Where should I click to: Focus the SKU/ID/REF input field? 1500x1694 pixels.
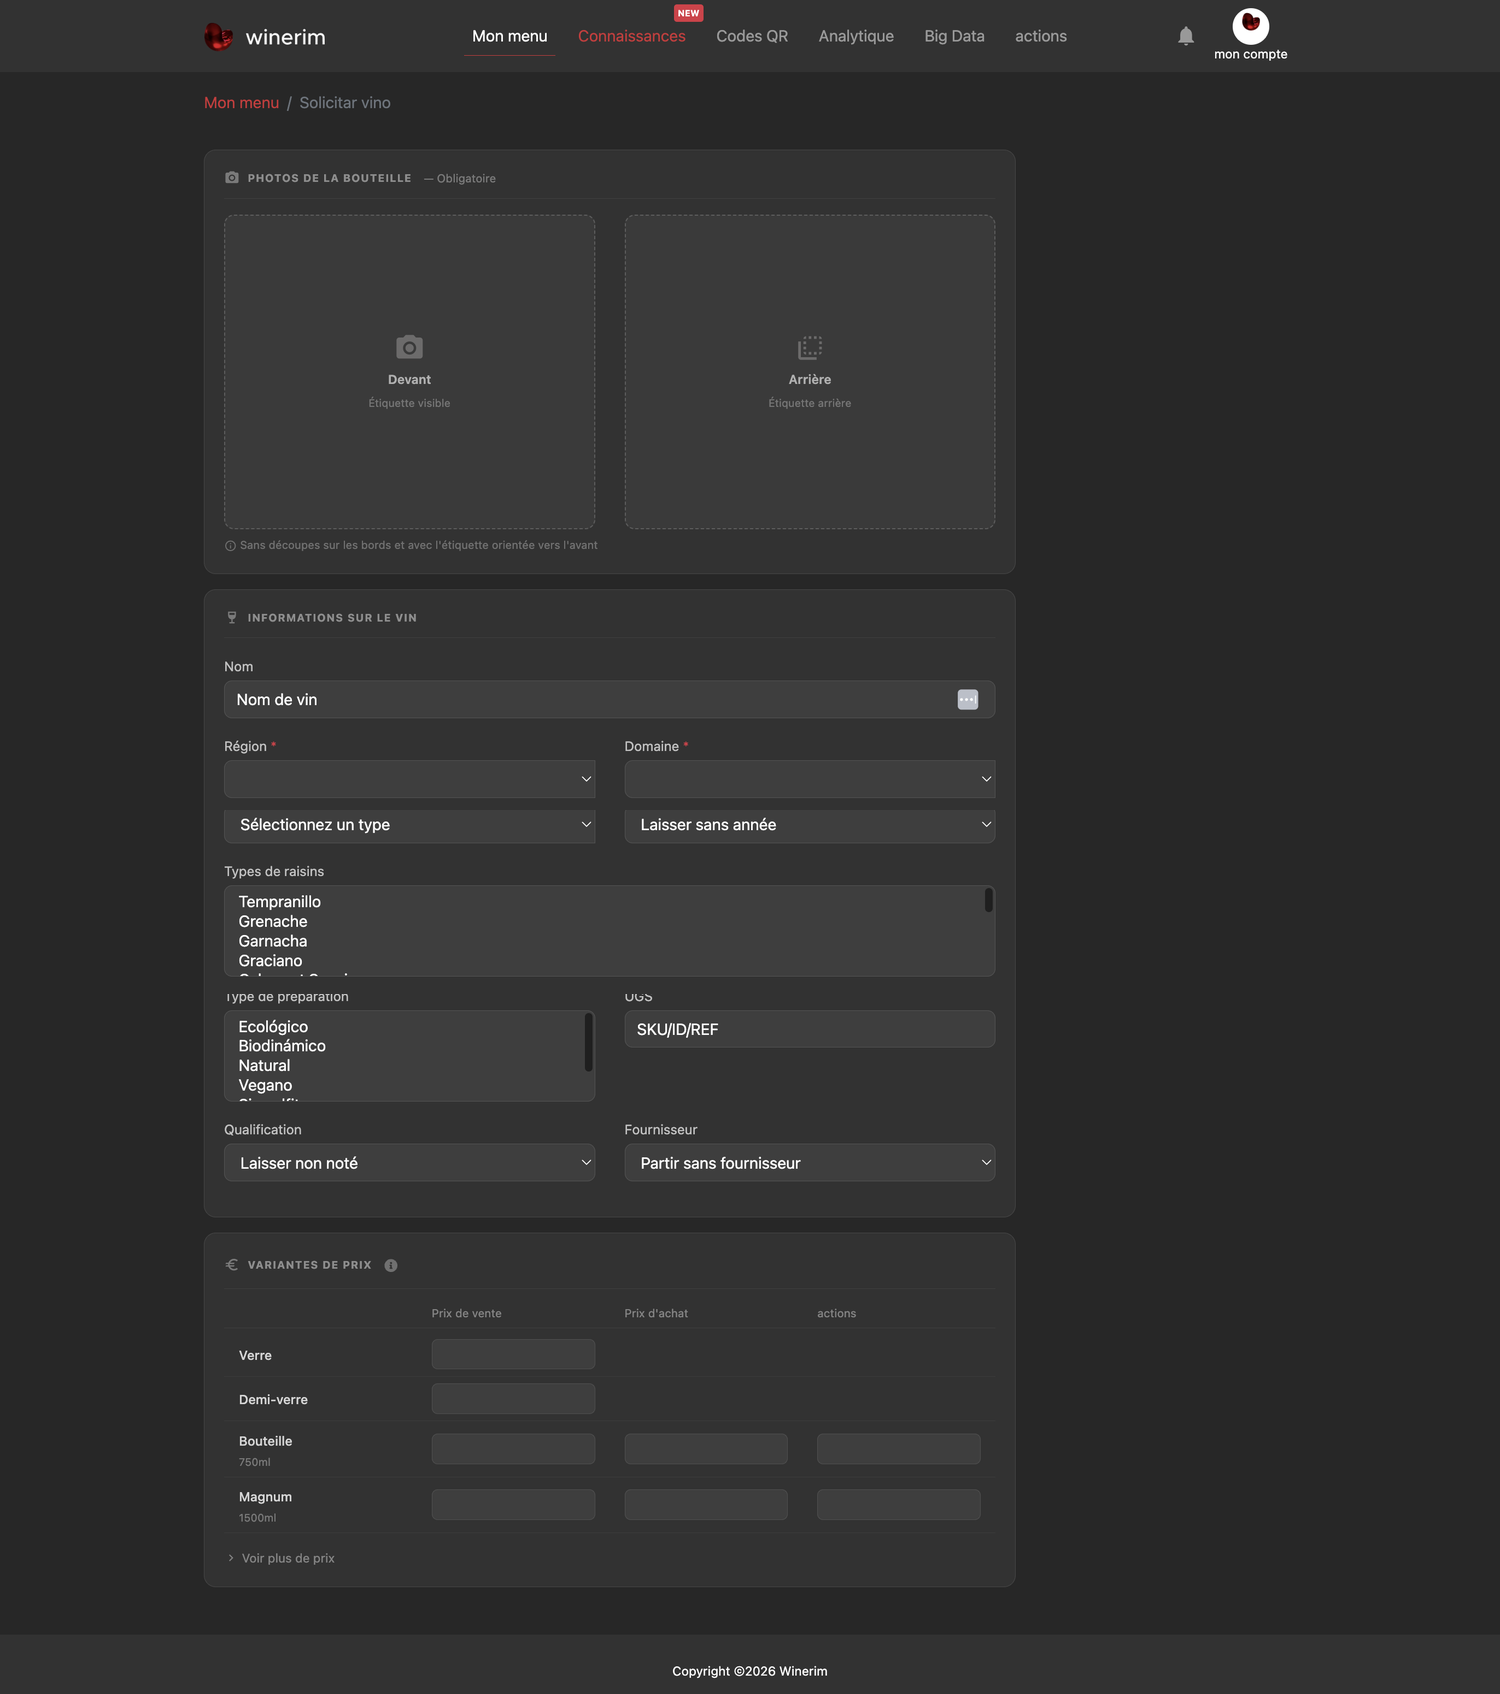click(x=810, y=1029)
